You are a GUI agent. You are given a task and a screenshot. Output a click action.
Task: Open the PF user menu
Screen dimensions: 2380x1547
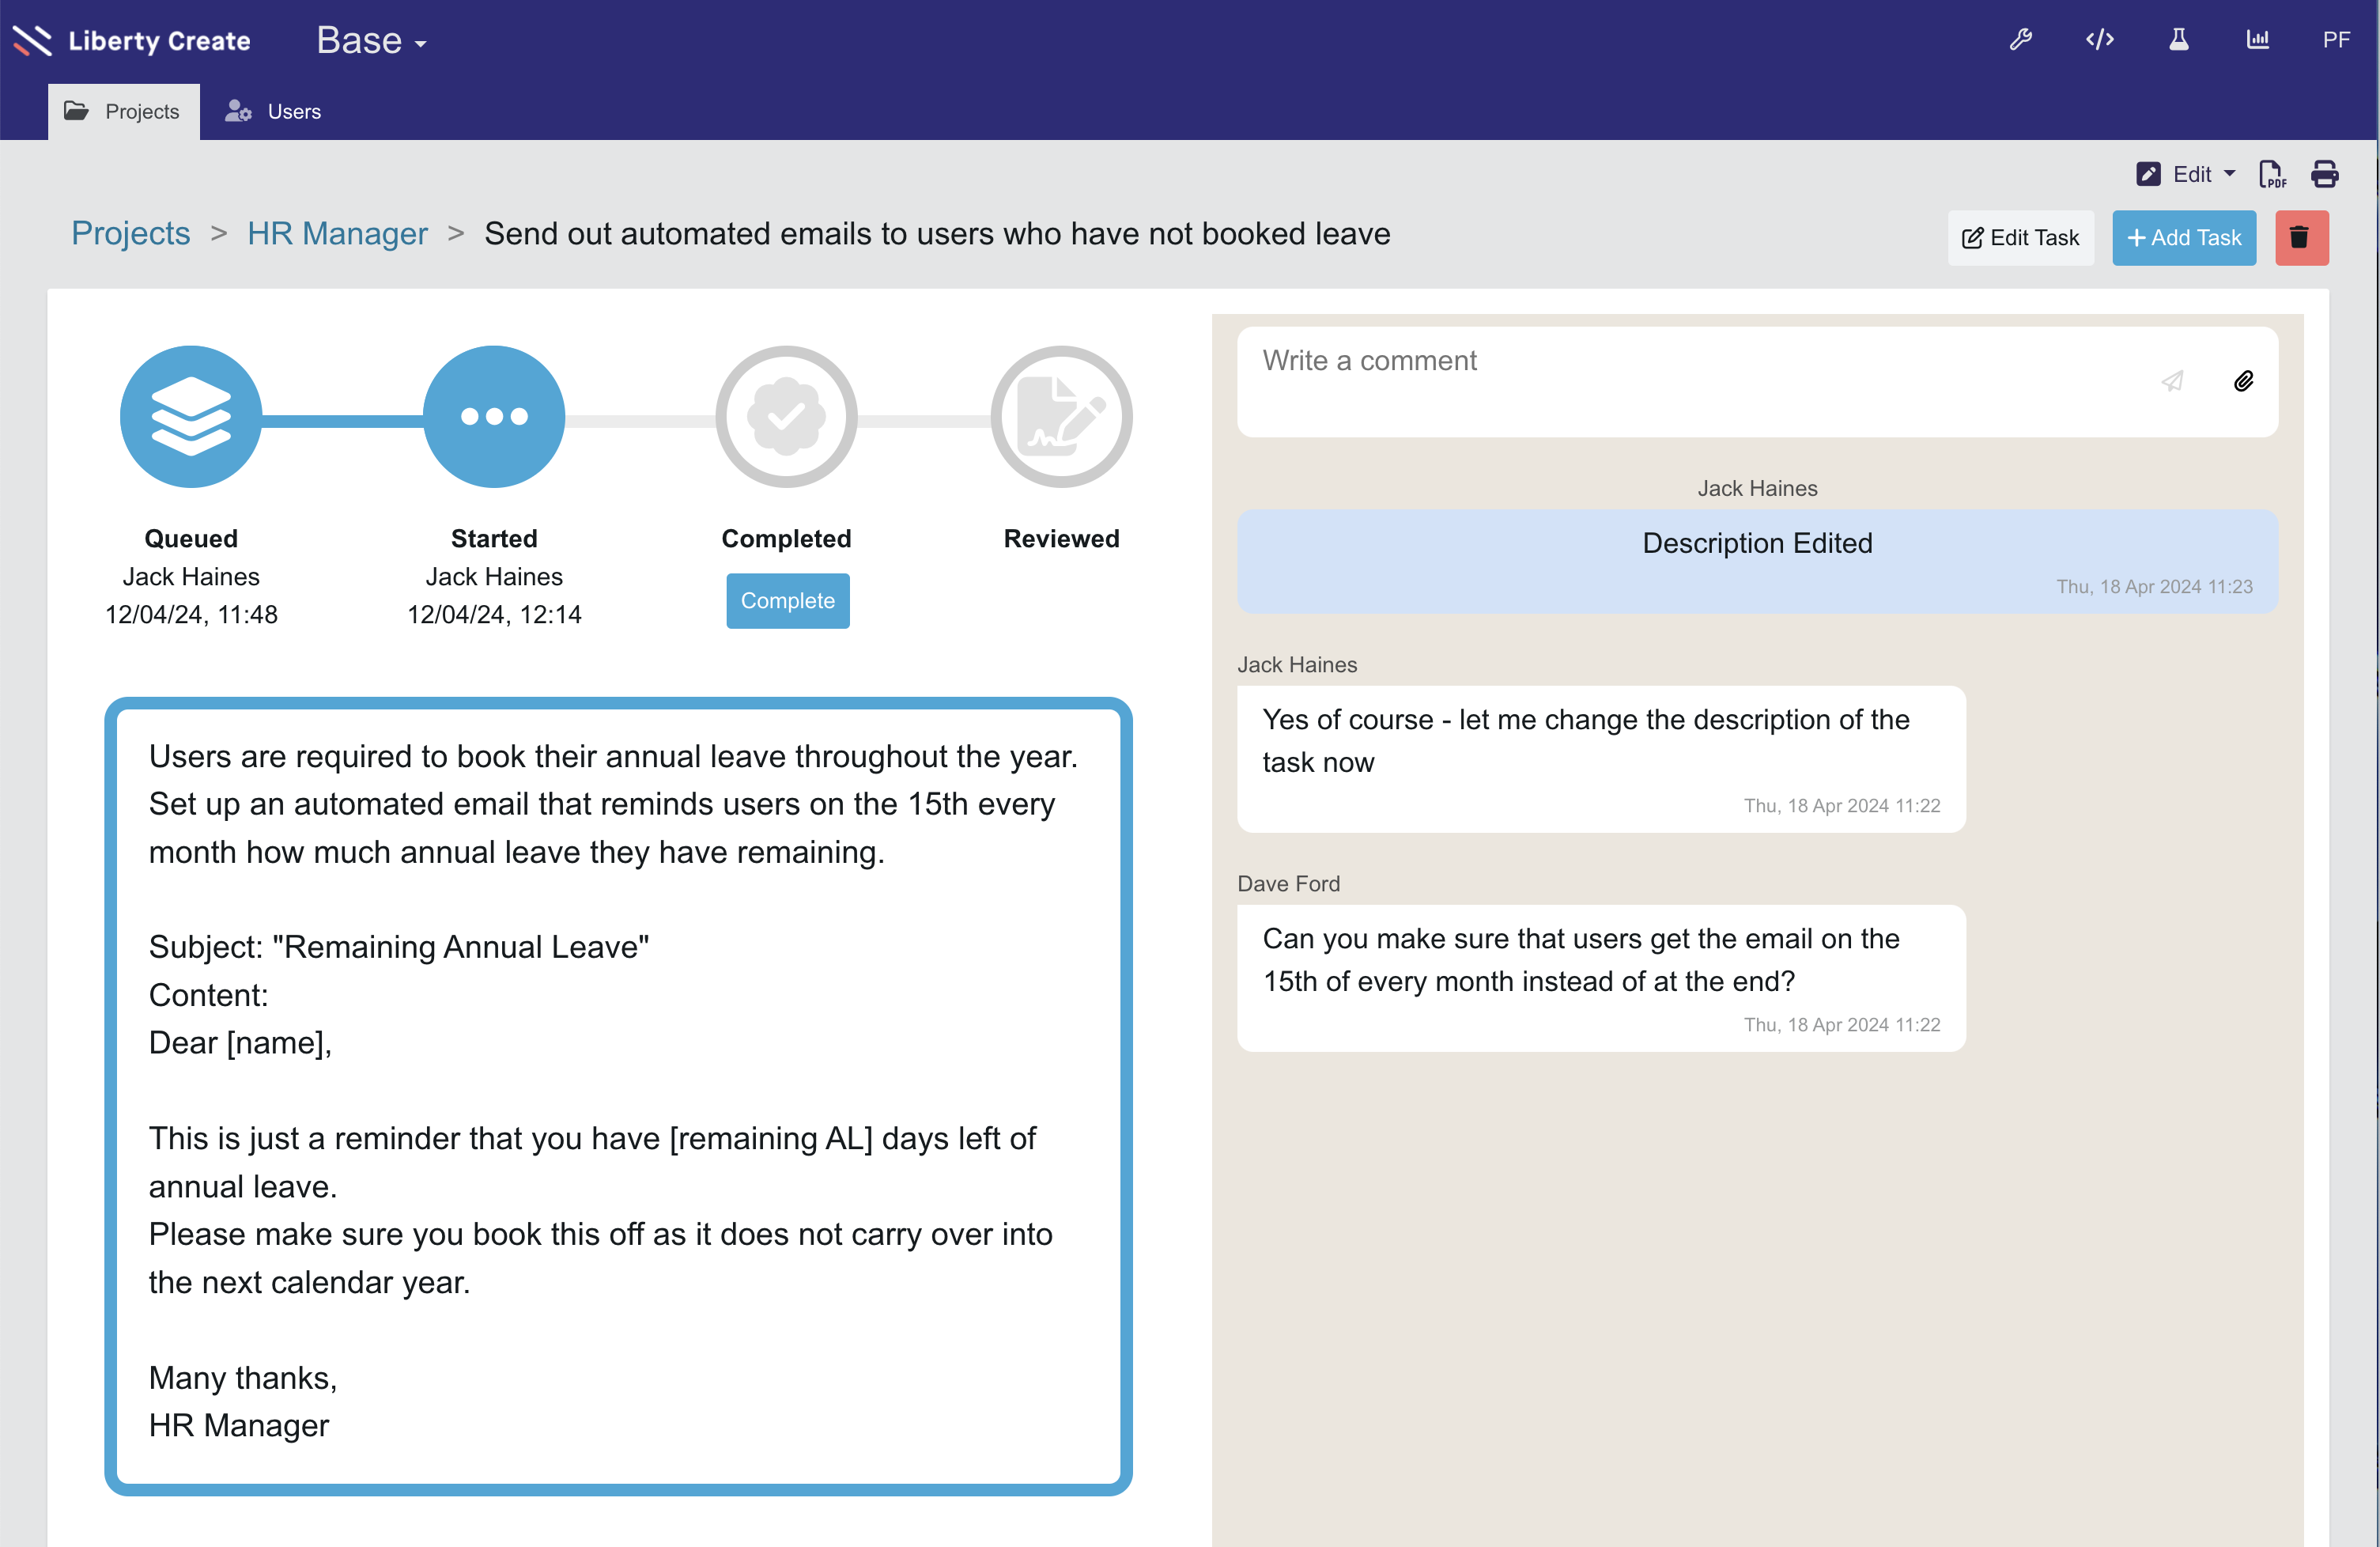(2336, 40)
